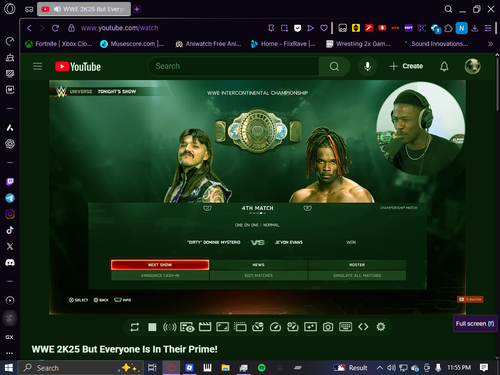Click the YouTube search input field
Screen dimensions: 500x375
pos(233,66)
